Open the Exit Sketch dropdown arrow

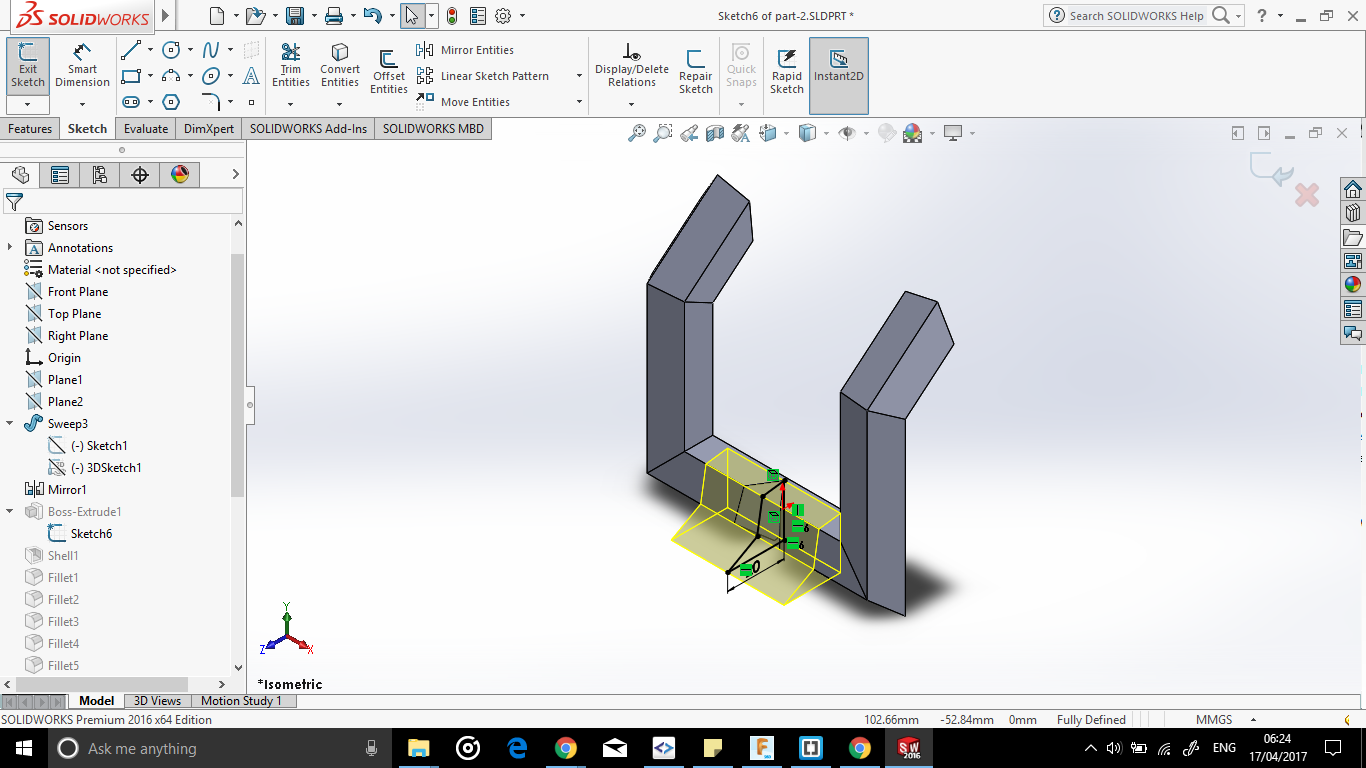pyautogui.click(x=28, y=104)
